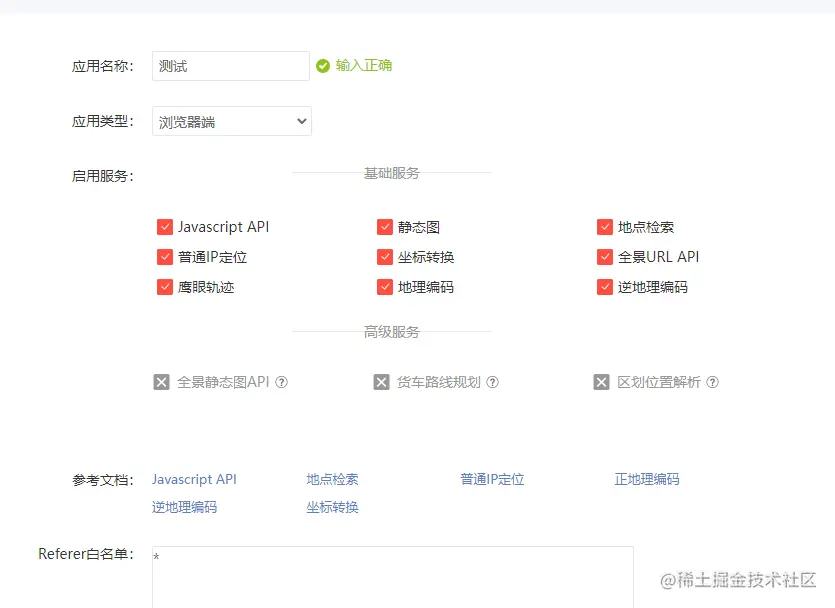Open the 普通IP定位 reference doc link

492,479
